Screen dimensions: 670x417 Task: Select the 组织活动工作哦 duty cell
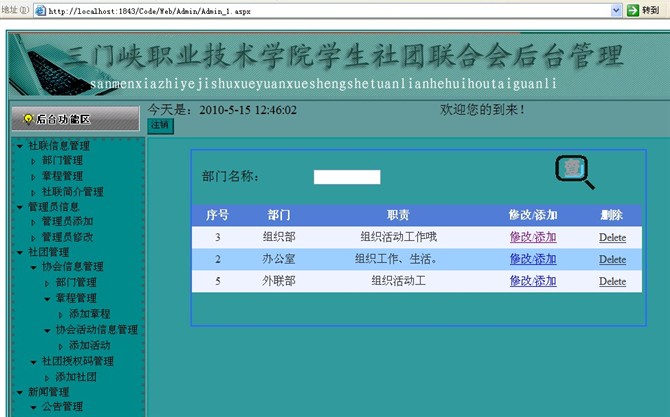(398, 237)
